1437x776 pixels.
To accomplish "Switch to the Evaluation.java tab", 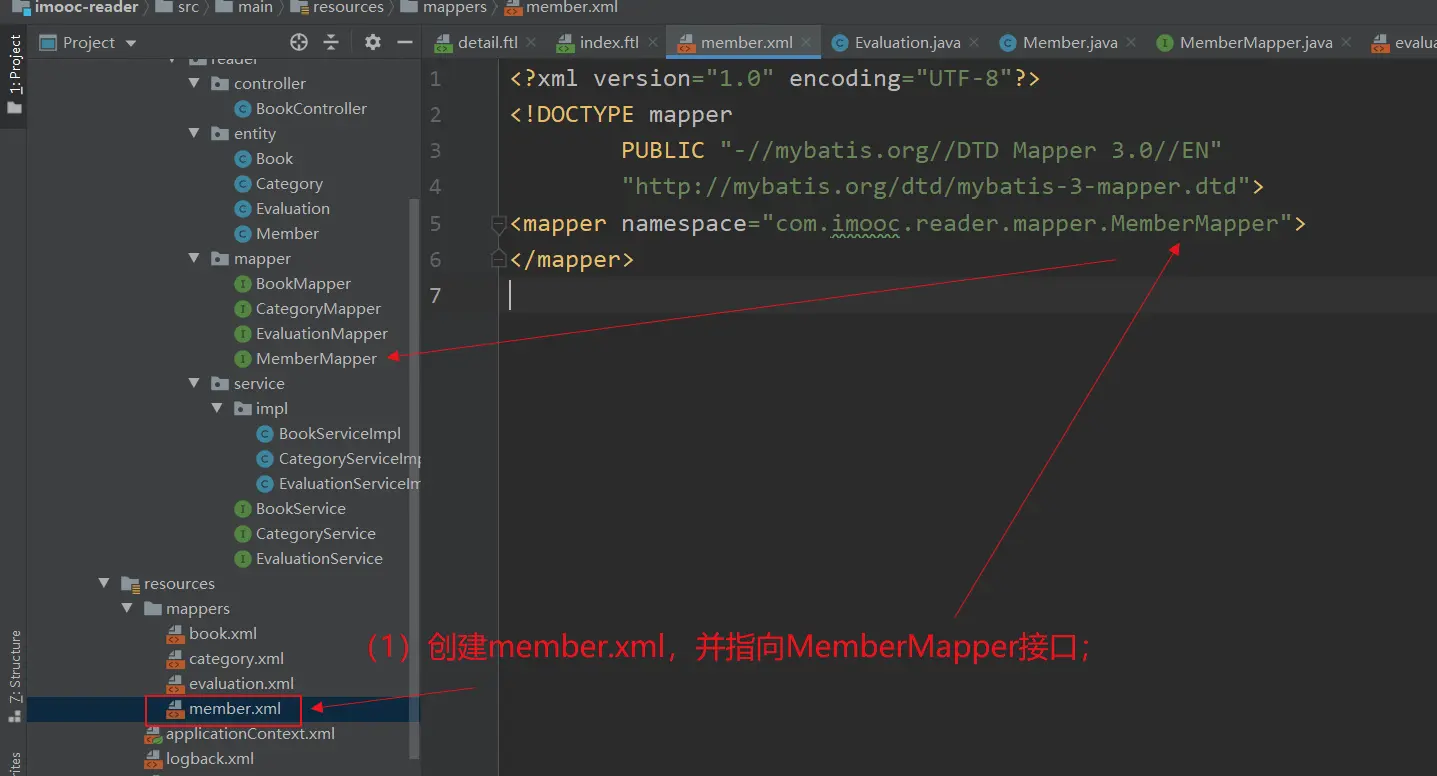I will [x=906, y=42].
